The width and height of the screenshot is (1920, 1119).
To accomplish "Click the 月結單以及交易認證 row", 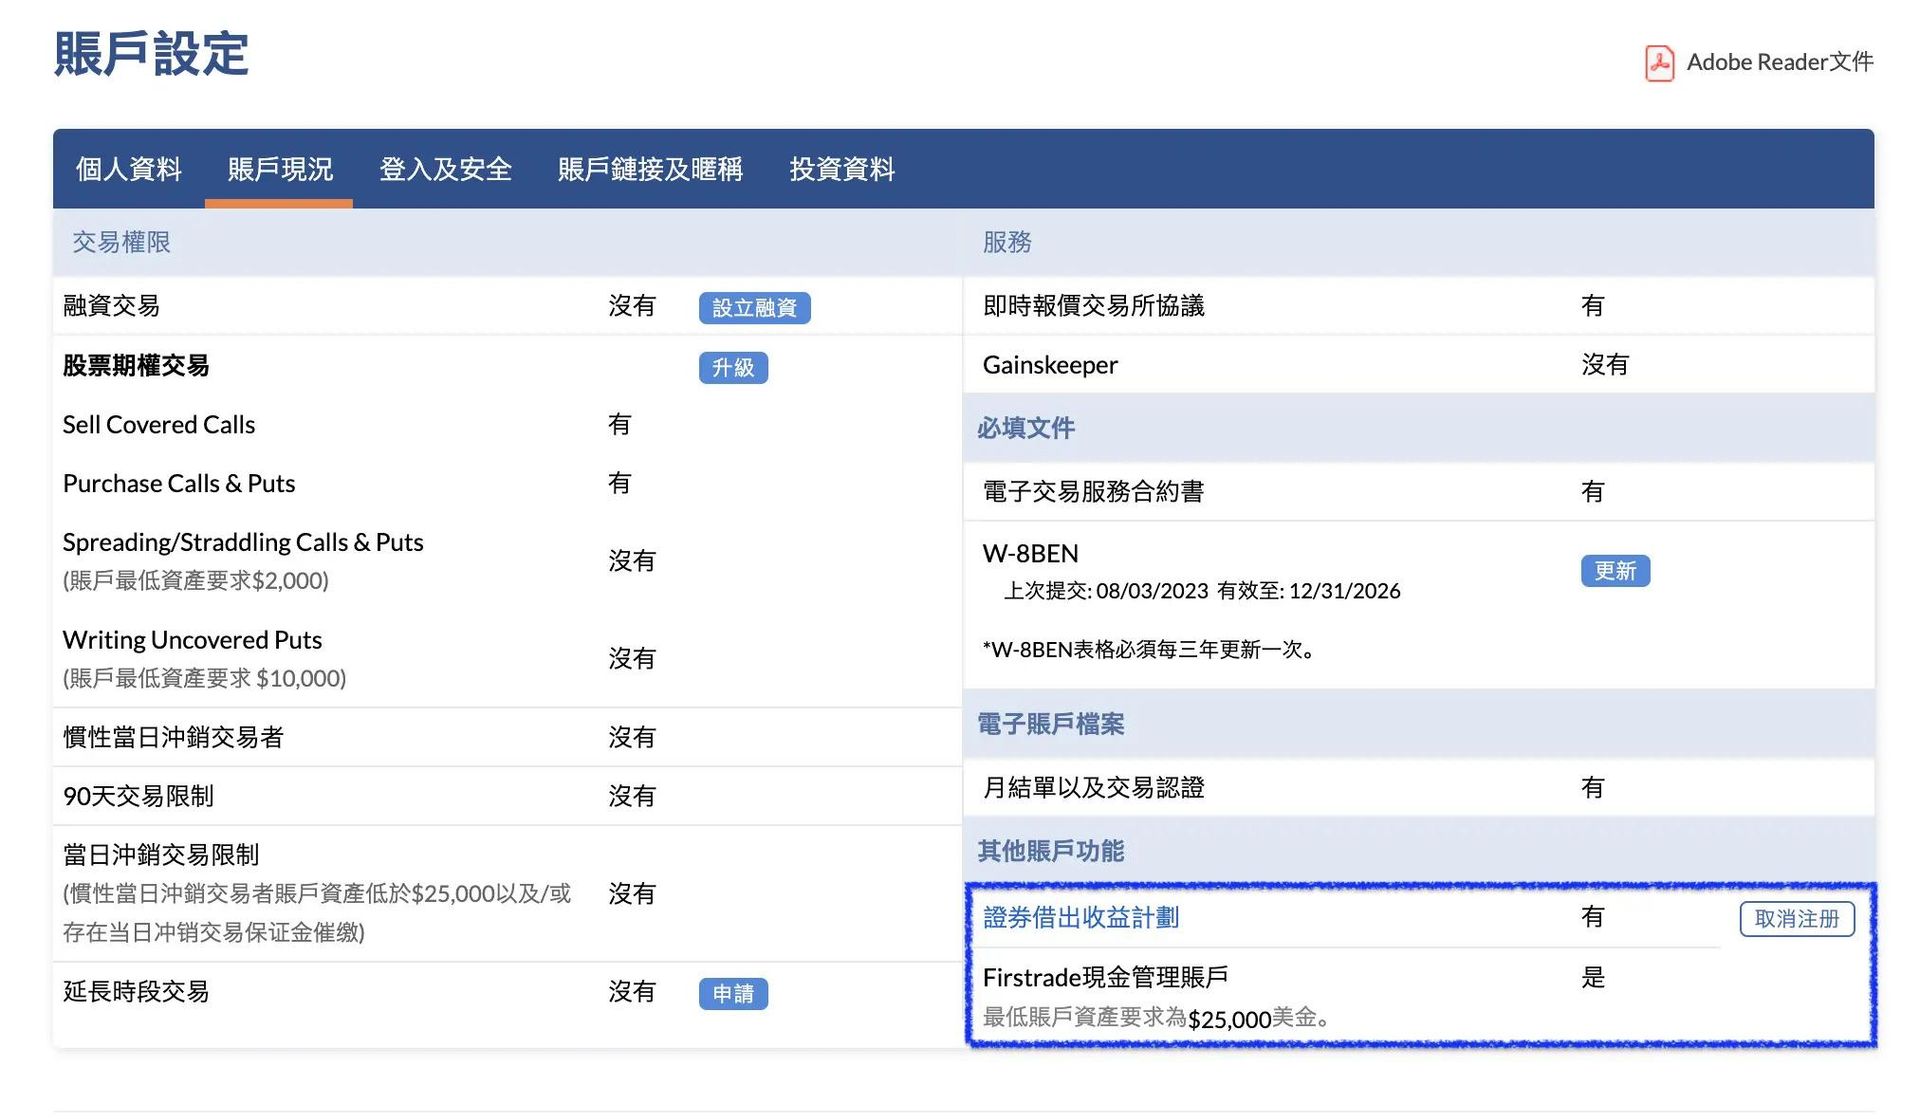I will tap(1093, 788).
